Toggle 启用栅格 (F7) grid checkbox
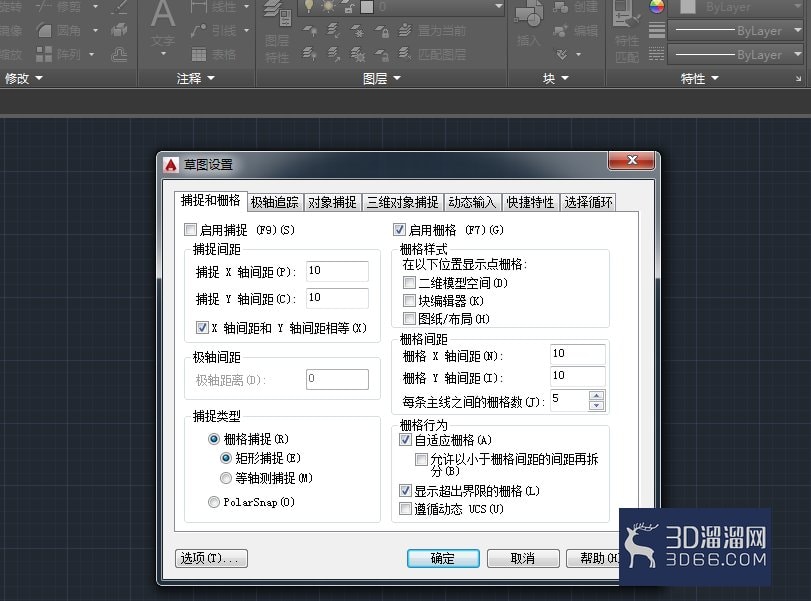Viewport: 811px width, 601px height. coord(399,229)
